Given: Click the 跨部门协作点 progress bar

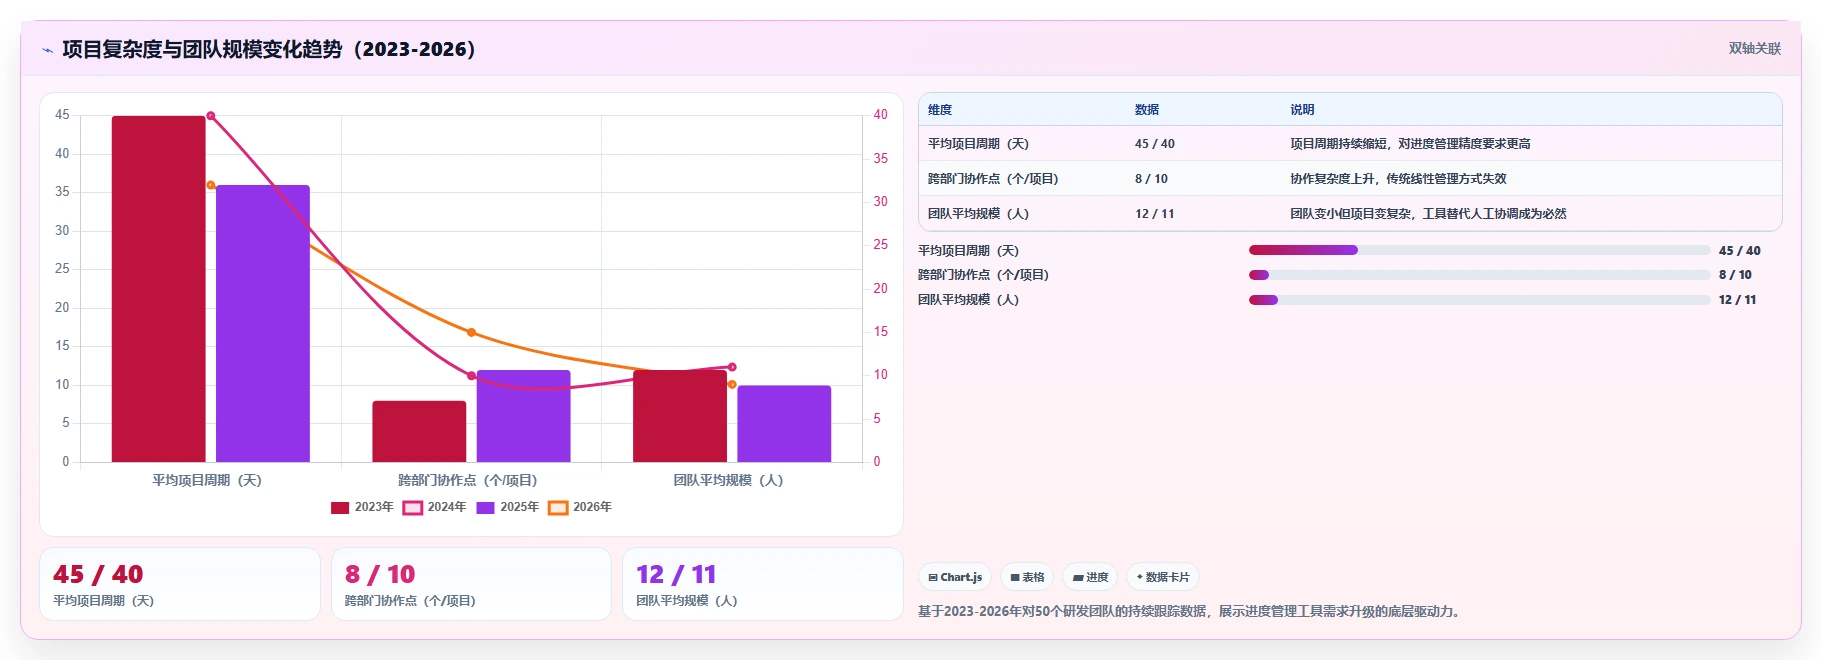Looking at the screenshot, I should point(1479,275).
